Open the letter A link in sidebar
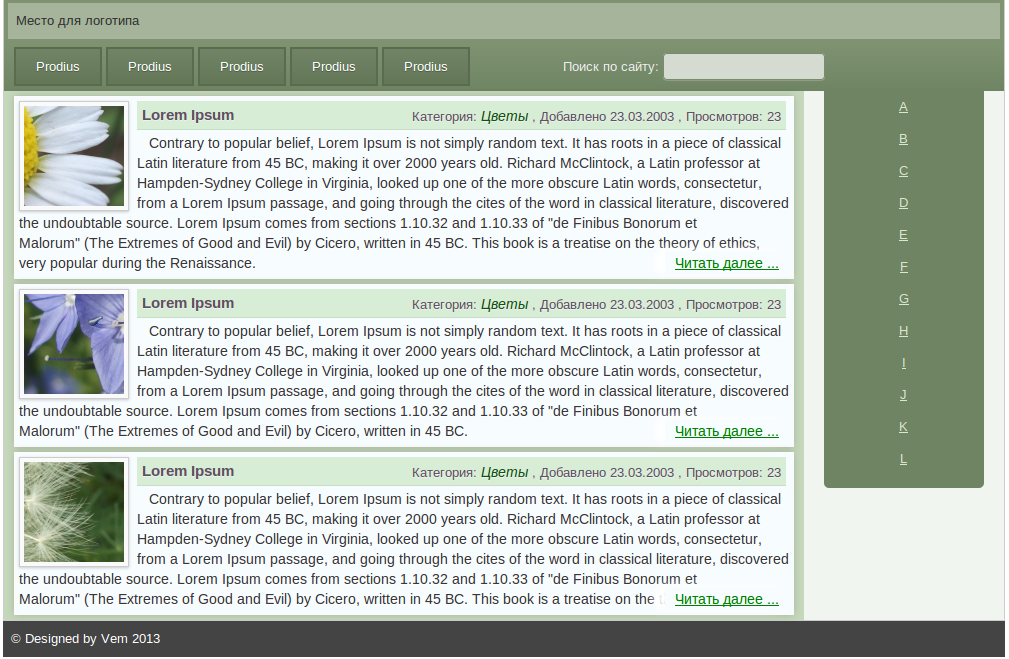The height and width of the screenshot is (659, 1009). point(903,107)
